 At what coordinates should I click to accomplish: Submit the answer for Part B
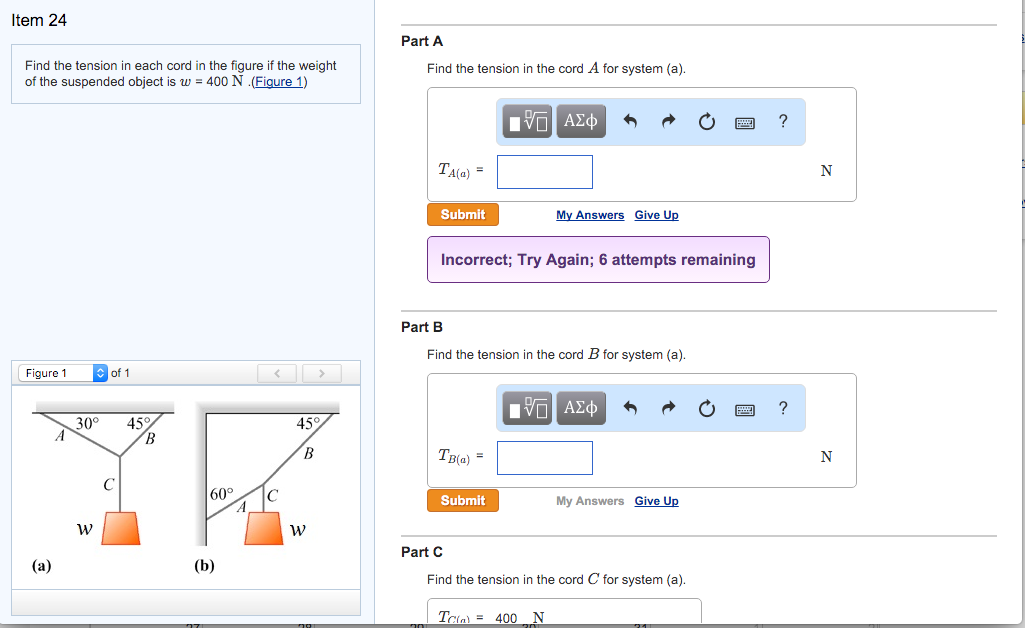462,500
